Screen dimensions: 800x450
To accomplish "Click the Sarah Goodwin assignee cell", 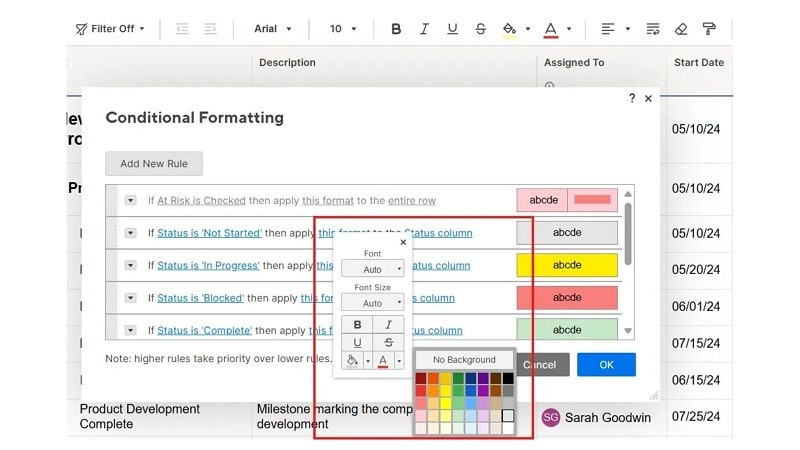I will pyautogui.click(x=601, y=418).
